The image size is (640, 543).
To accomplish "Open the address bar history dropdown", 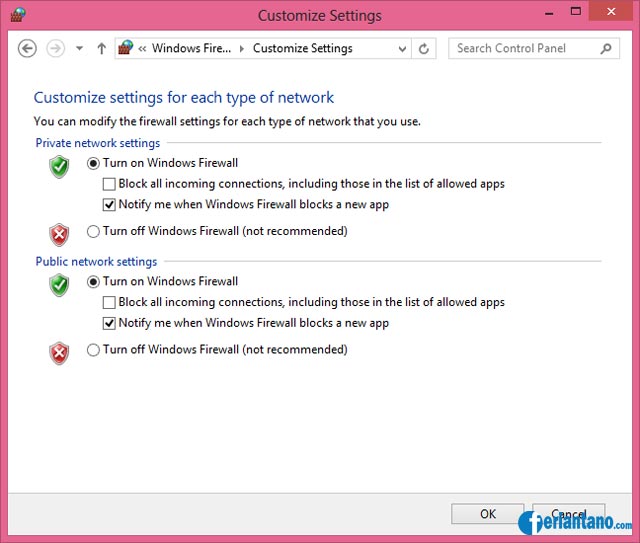I will click(402, 49).
